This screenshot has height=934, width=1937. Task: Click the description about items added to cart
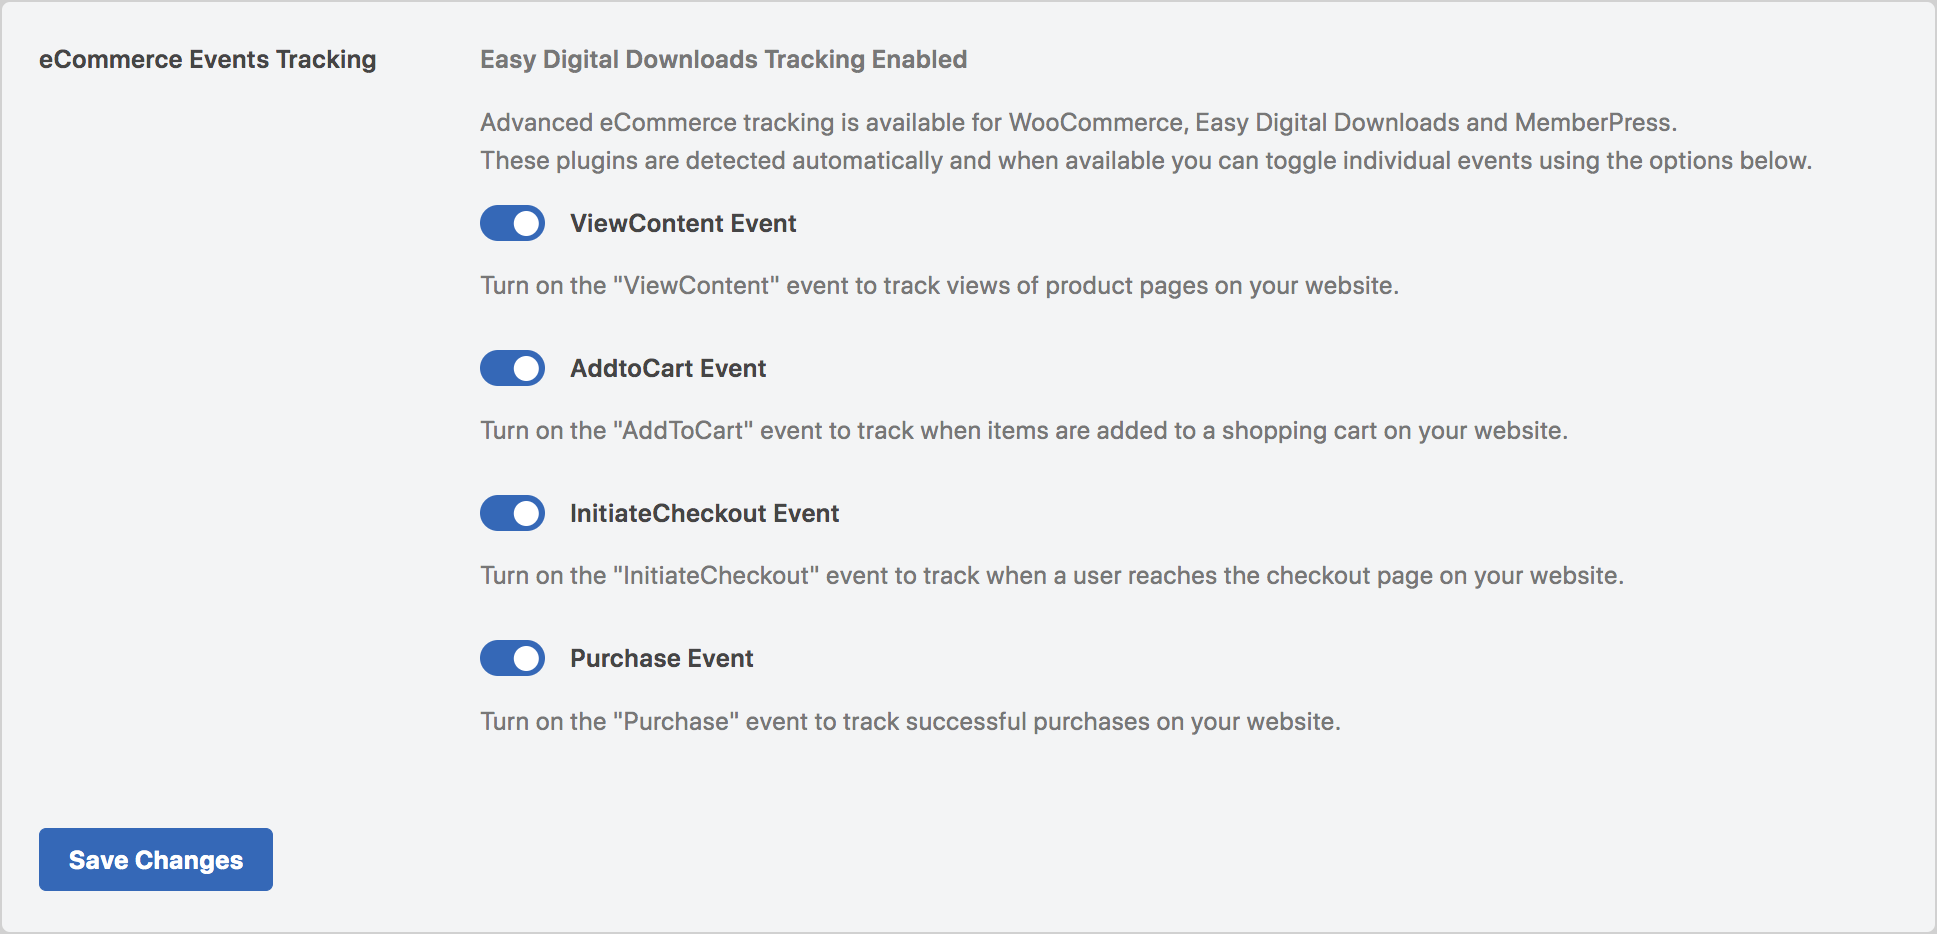(x=1023, y=431)
